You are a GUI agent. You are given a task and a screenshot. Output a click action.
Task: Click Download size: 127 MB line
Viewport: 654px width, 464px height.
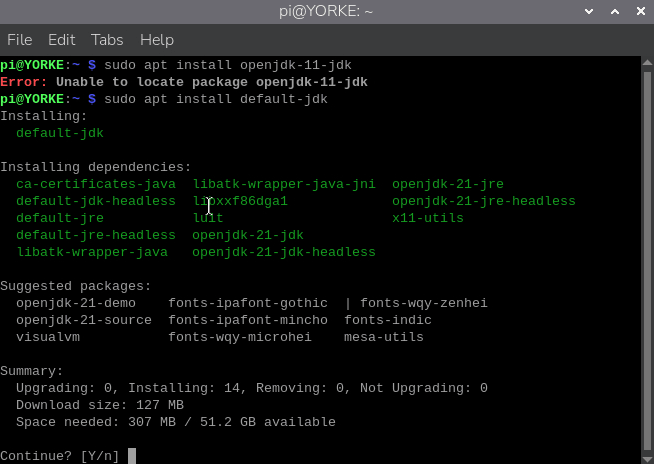click(100, 405)
